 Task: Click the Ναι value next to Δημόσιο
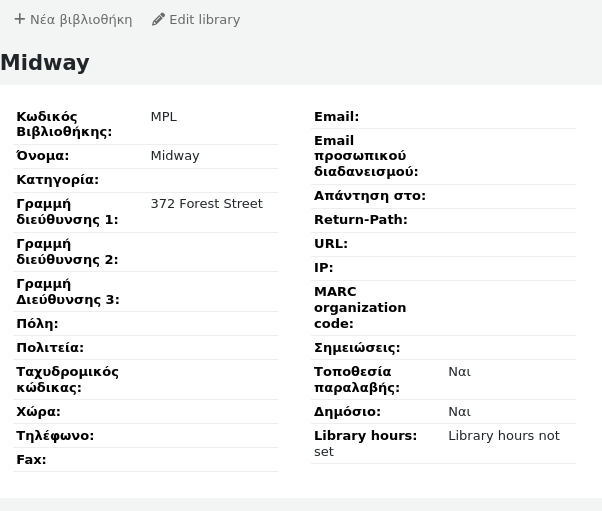[459, 412]
